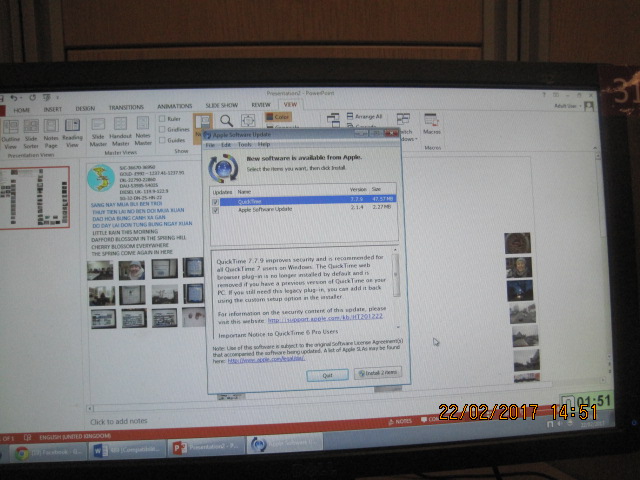Select Color mode in the View ribbon

pos(278,117)
